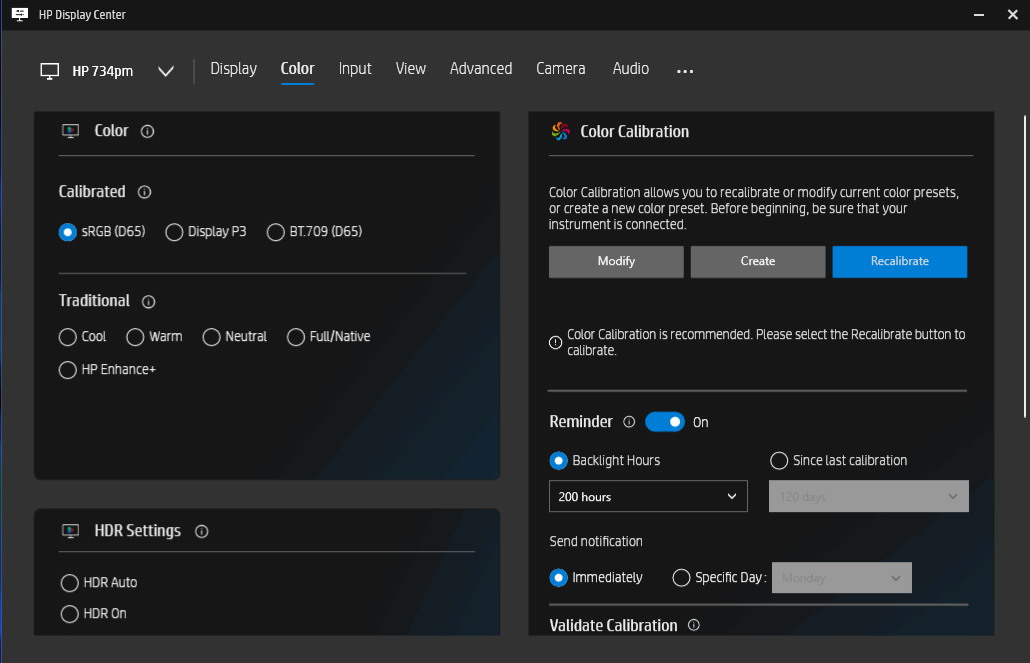Viewport: 1030px width, 663px height.
Task: Click the Recalibrate button
Action: click(899, 262)
